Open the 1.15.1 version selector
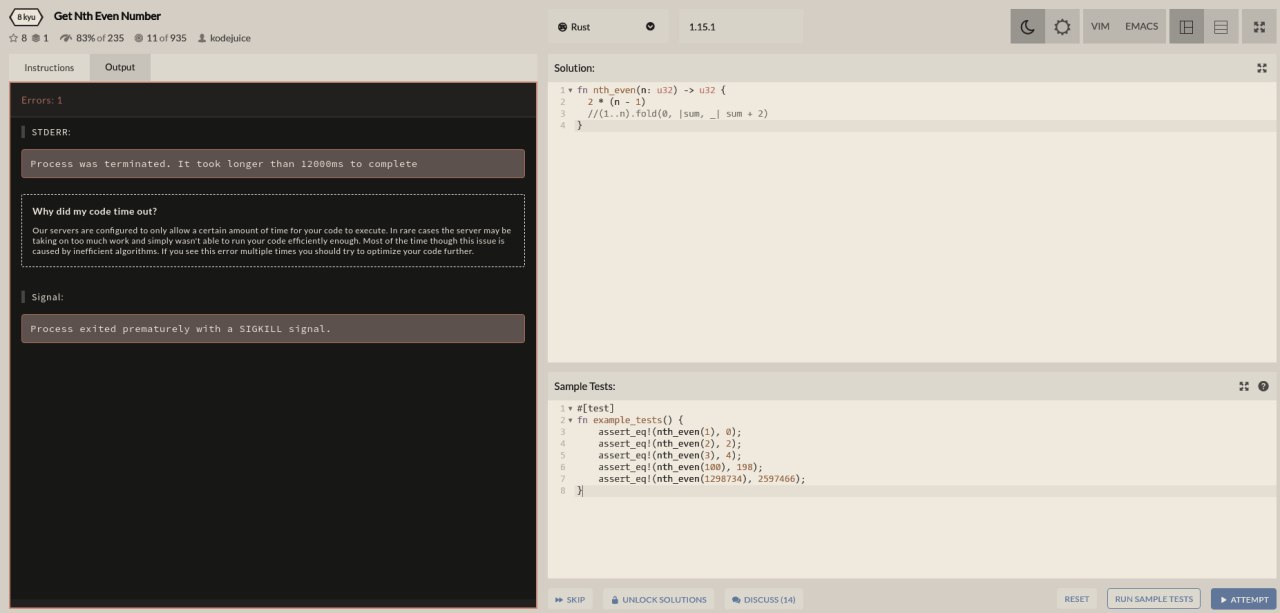This screenshot has height=613, width=1280. click(x=740, y=27)
